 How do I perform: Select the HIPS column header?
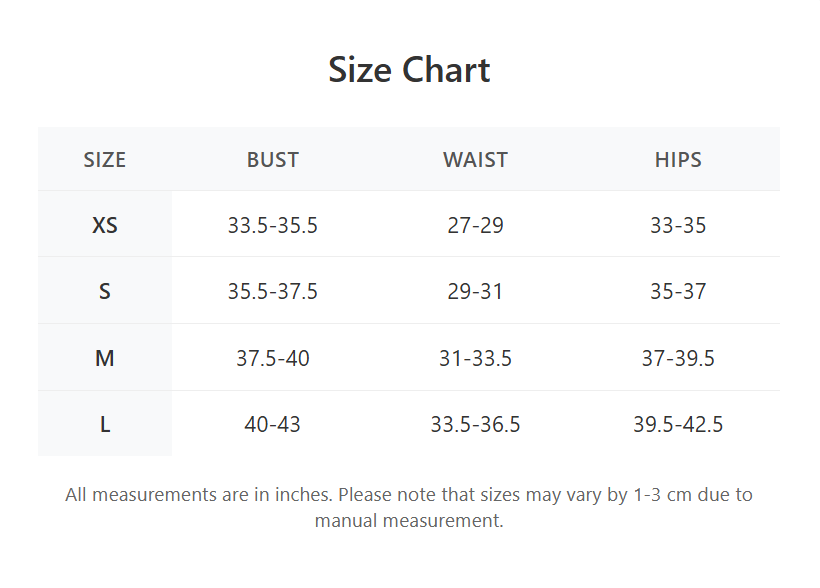[x=678, y=160]
